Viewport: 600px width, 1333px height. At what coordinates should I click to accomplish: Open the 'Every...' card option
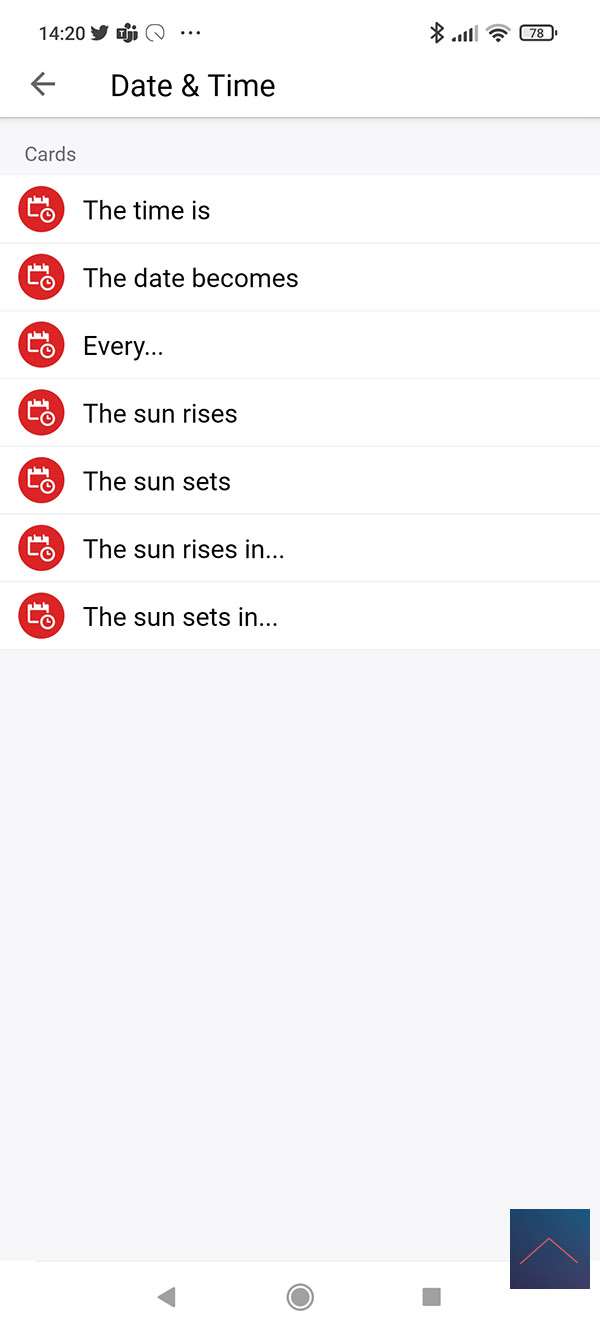(123, 346)
